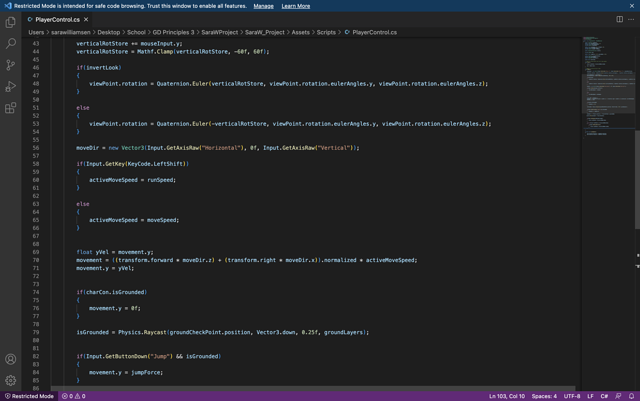Click the else keyword on line 51
The image size is (640, 401).
click(x=83, y=108)
